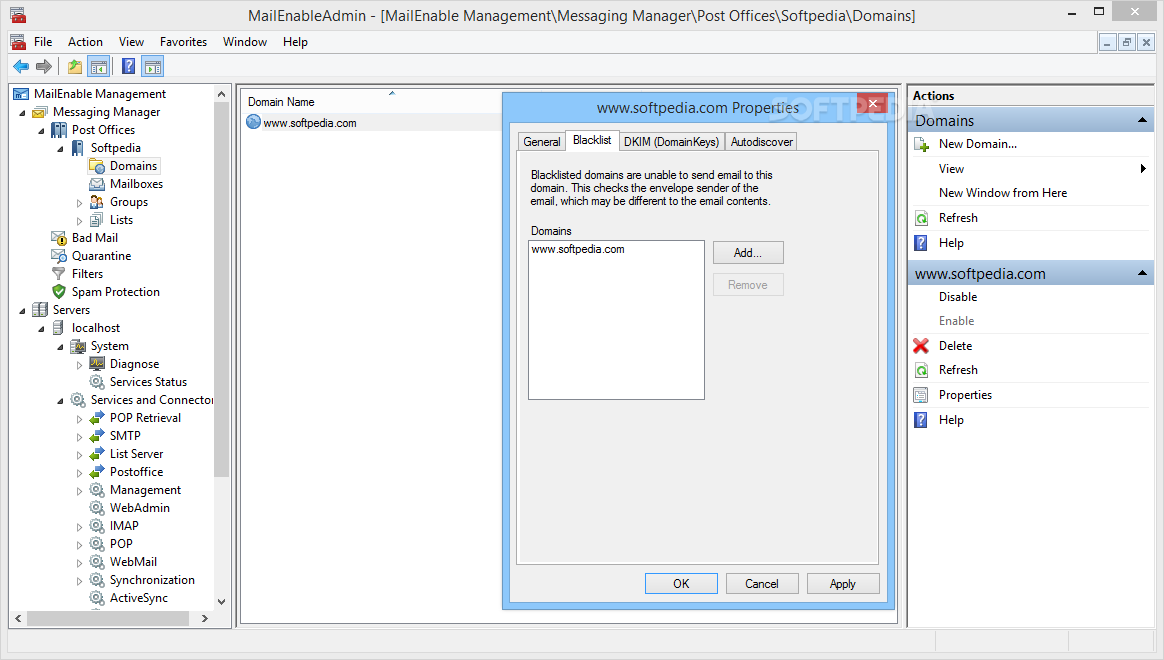Open the View submenu arrow in Actions
The image size is (1164, 660).
1143,169
